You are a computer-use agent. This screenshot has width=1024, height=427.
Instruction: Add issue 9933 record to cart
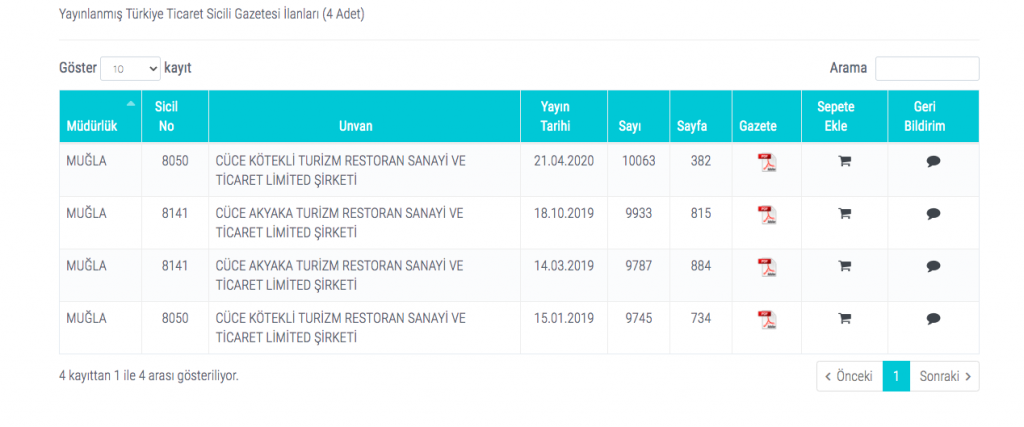tap(844, 214)
